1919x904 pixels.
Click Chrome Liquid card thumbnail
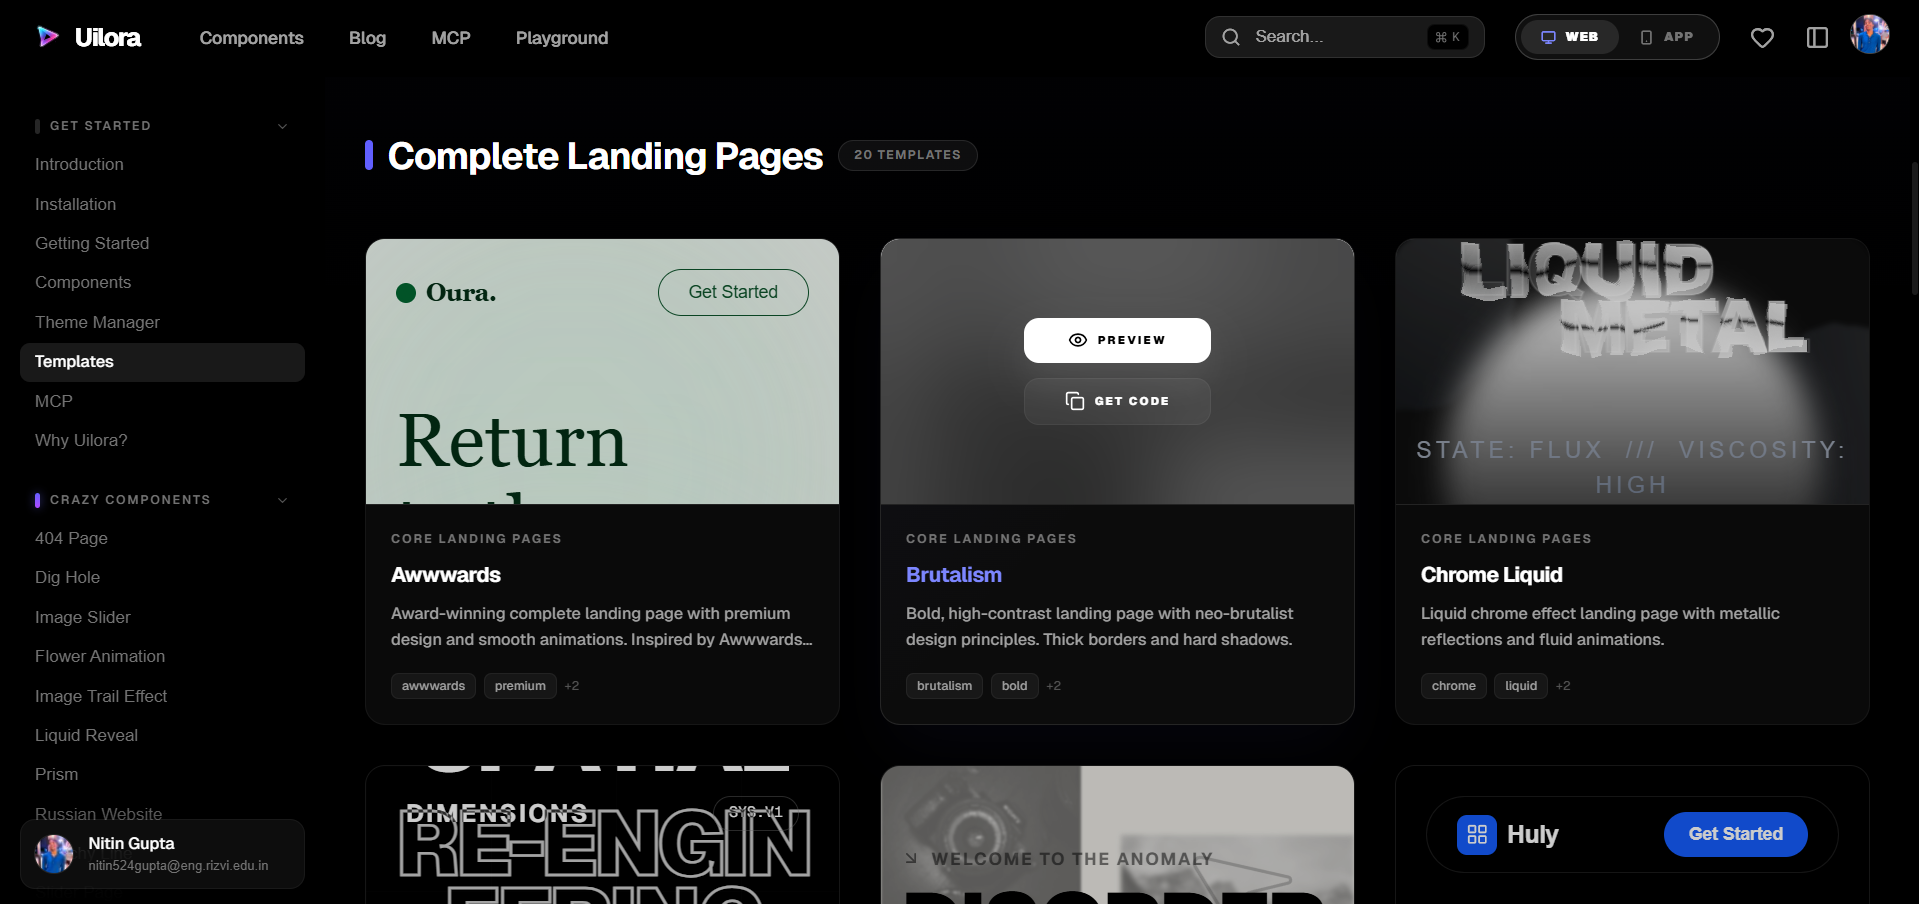[x=1632, y=372]
